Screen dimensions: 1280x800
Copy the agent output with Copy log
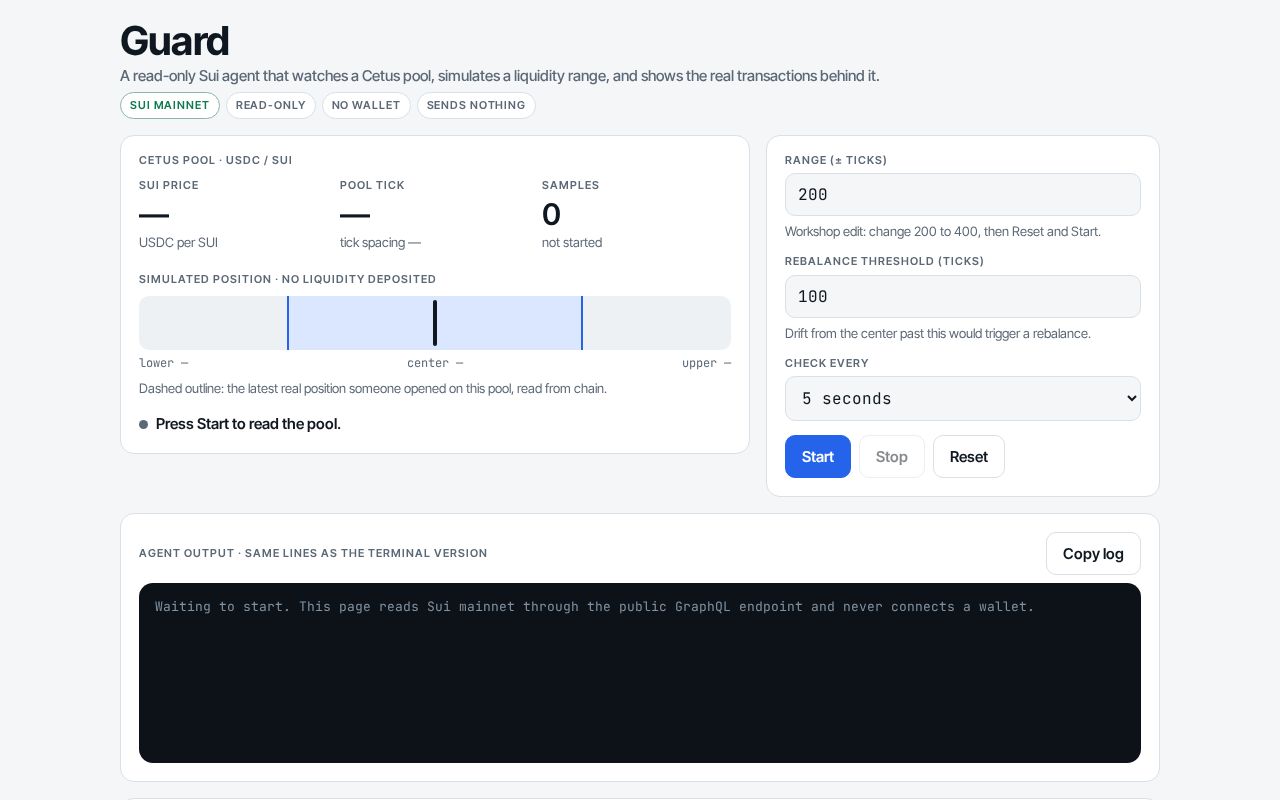(1093, 553)
